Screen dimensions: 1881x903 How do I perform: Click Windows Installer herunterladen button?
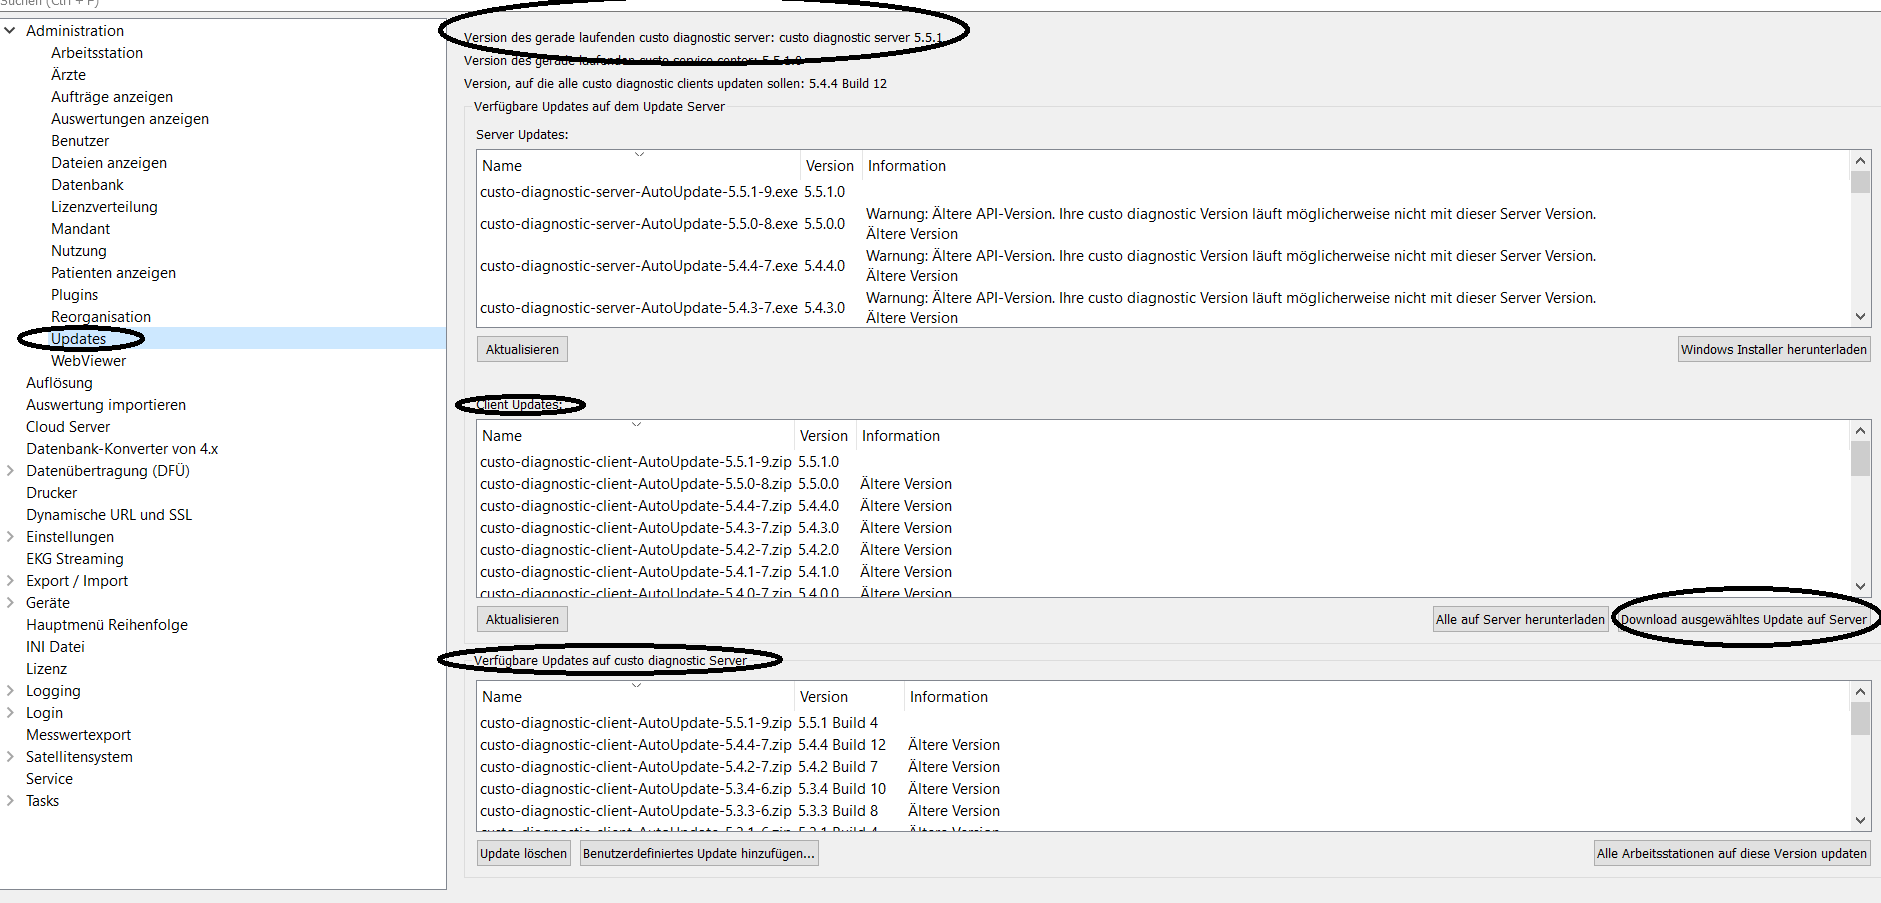(1773, 349)
